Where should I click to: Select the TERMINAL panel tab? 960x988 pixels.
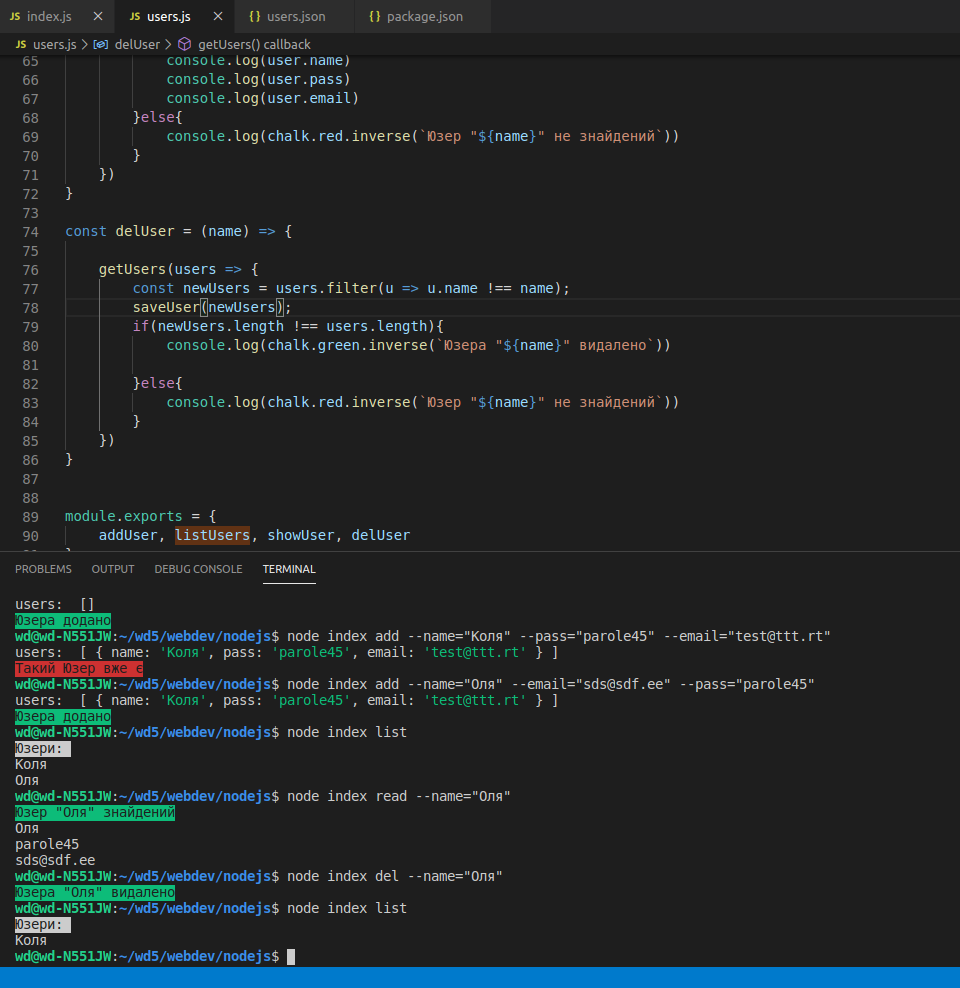coord(289,569)
